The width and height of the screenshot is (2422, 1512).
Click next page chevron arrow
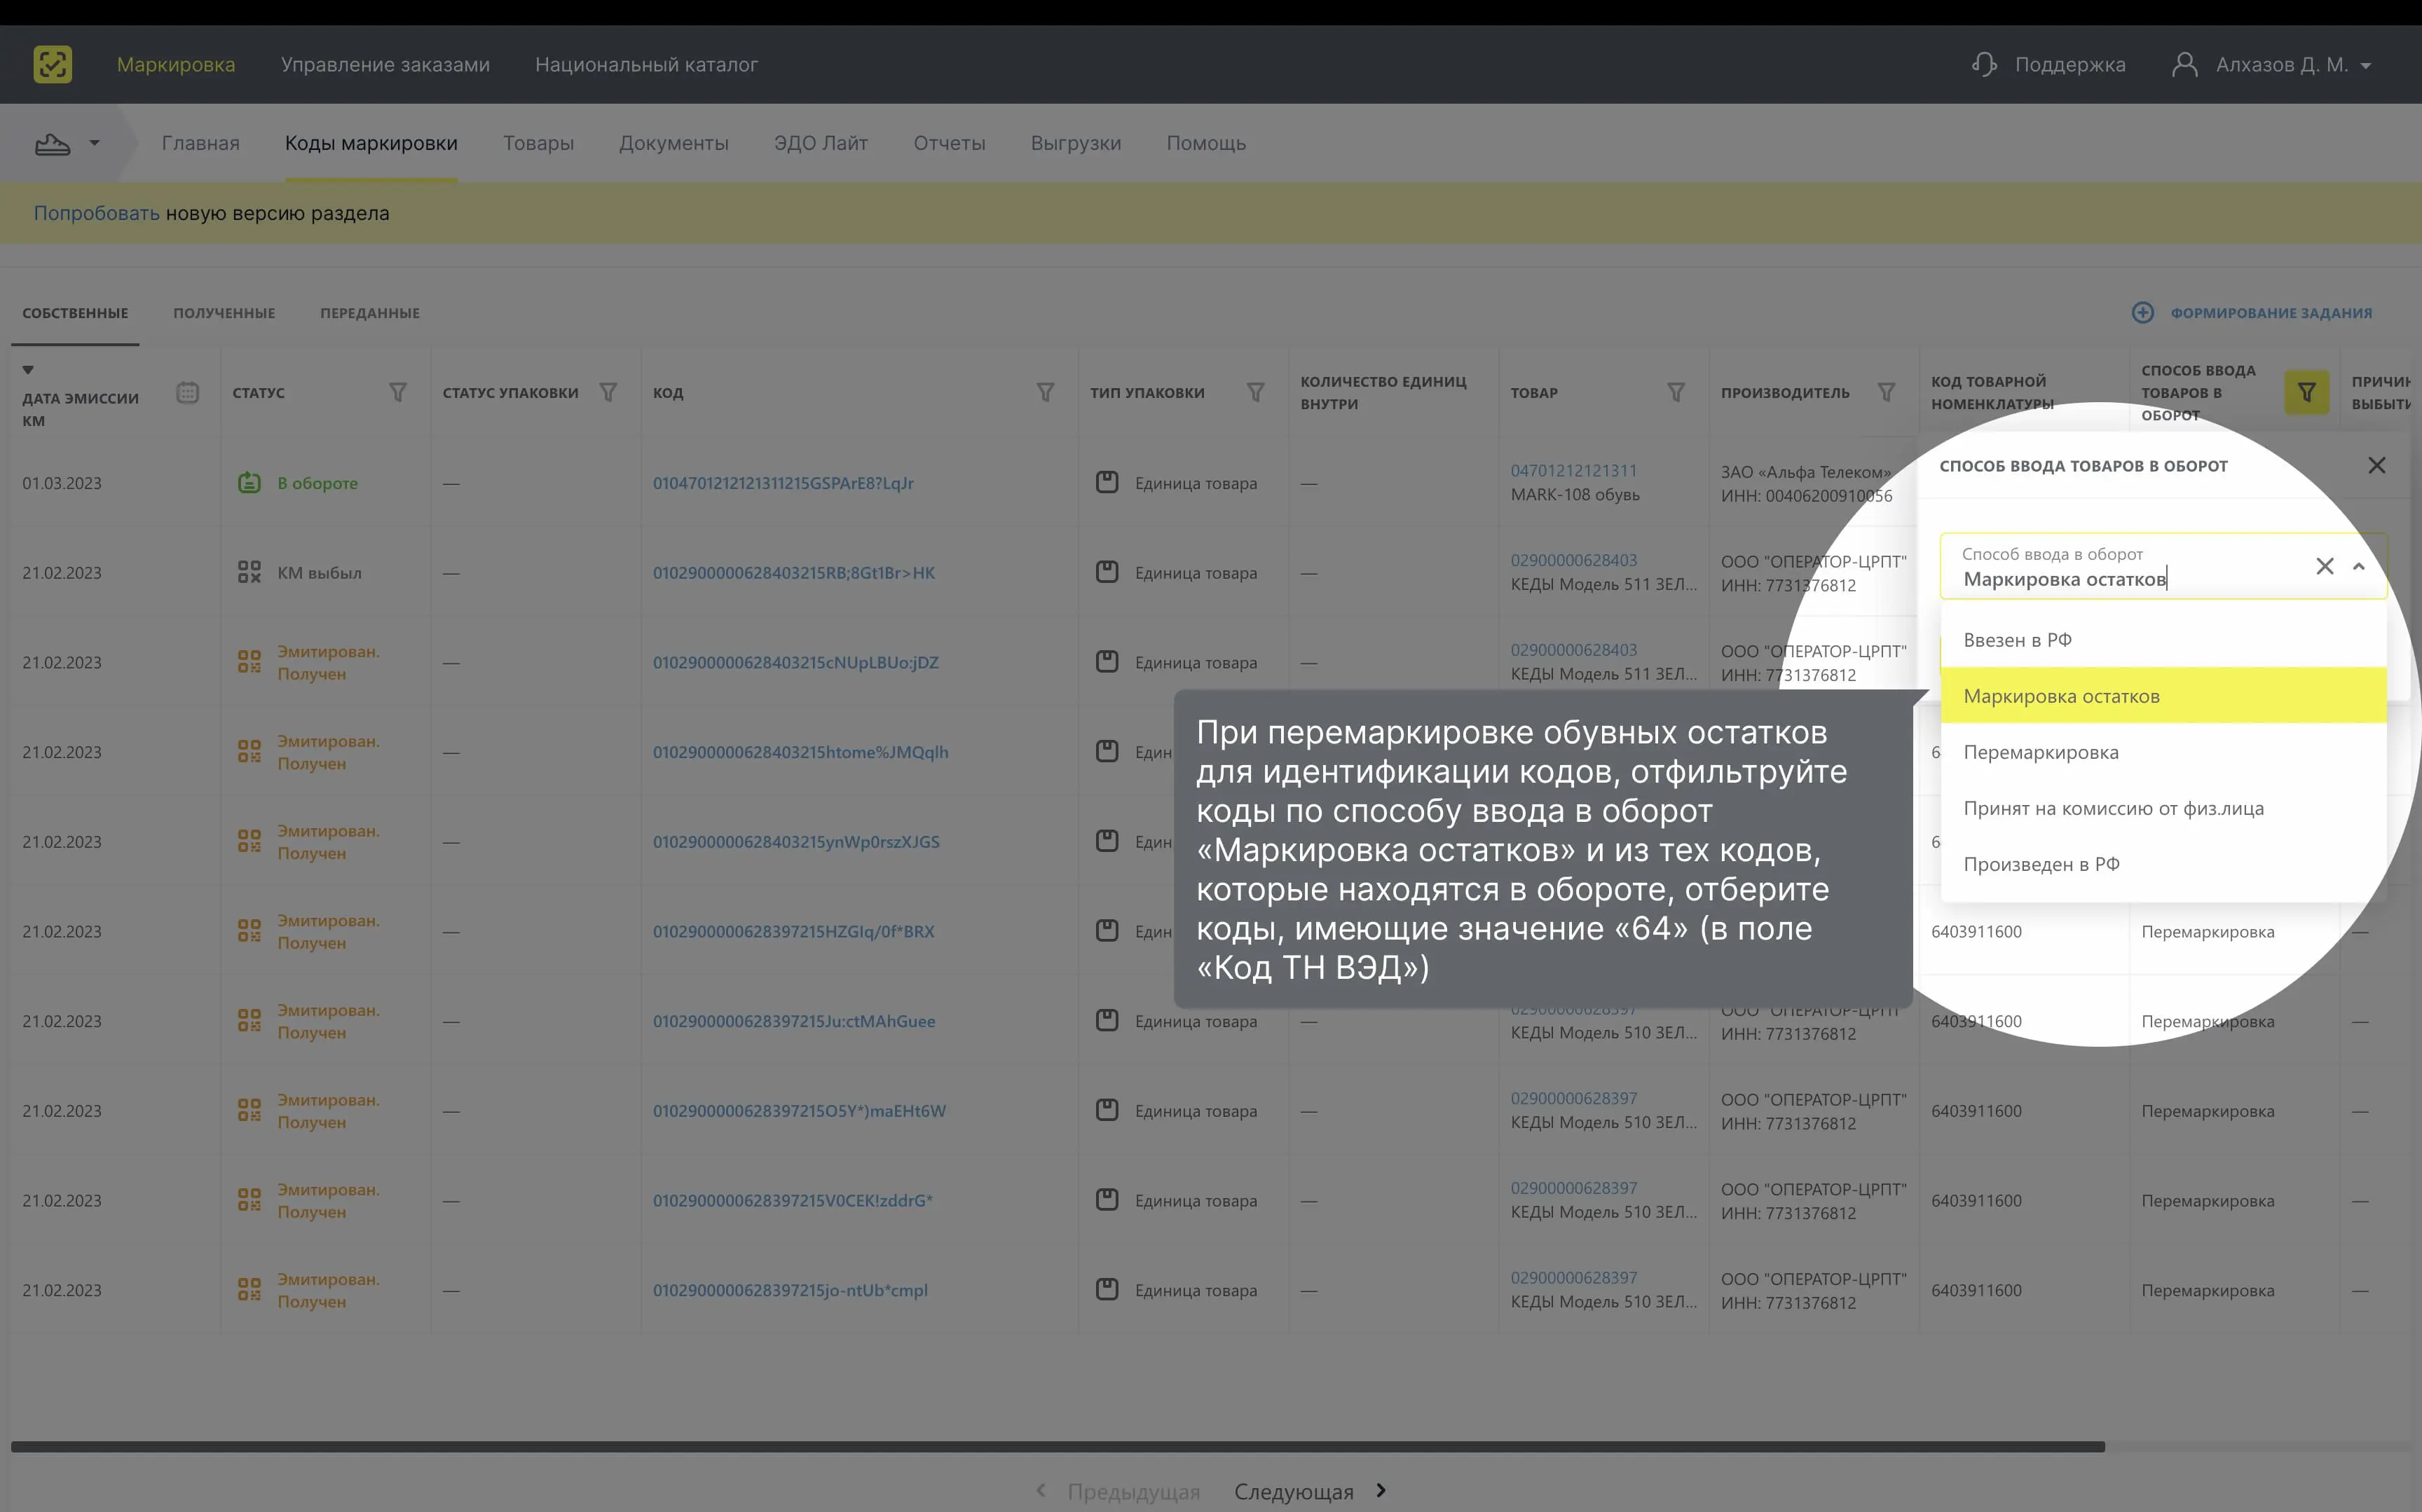pyautogui.click(x=1381, y=1490)
